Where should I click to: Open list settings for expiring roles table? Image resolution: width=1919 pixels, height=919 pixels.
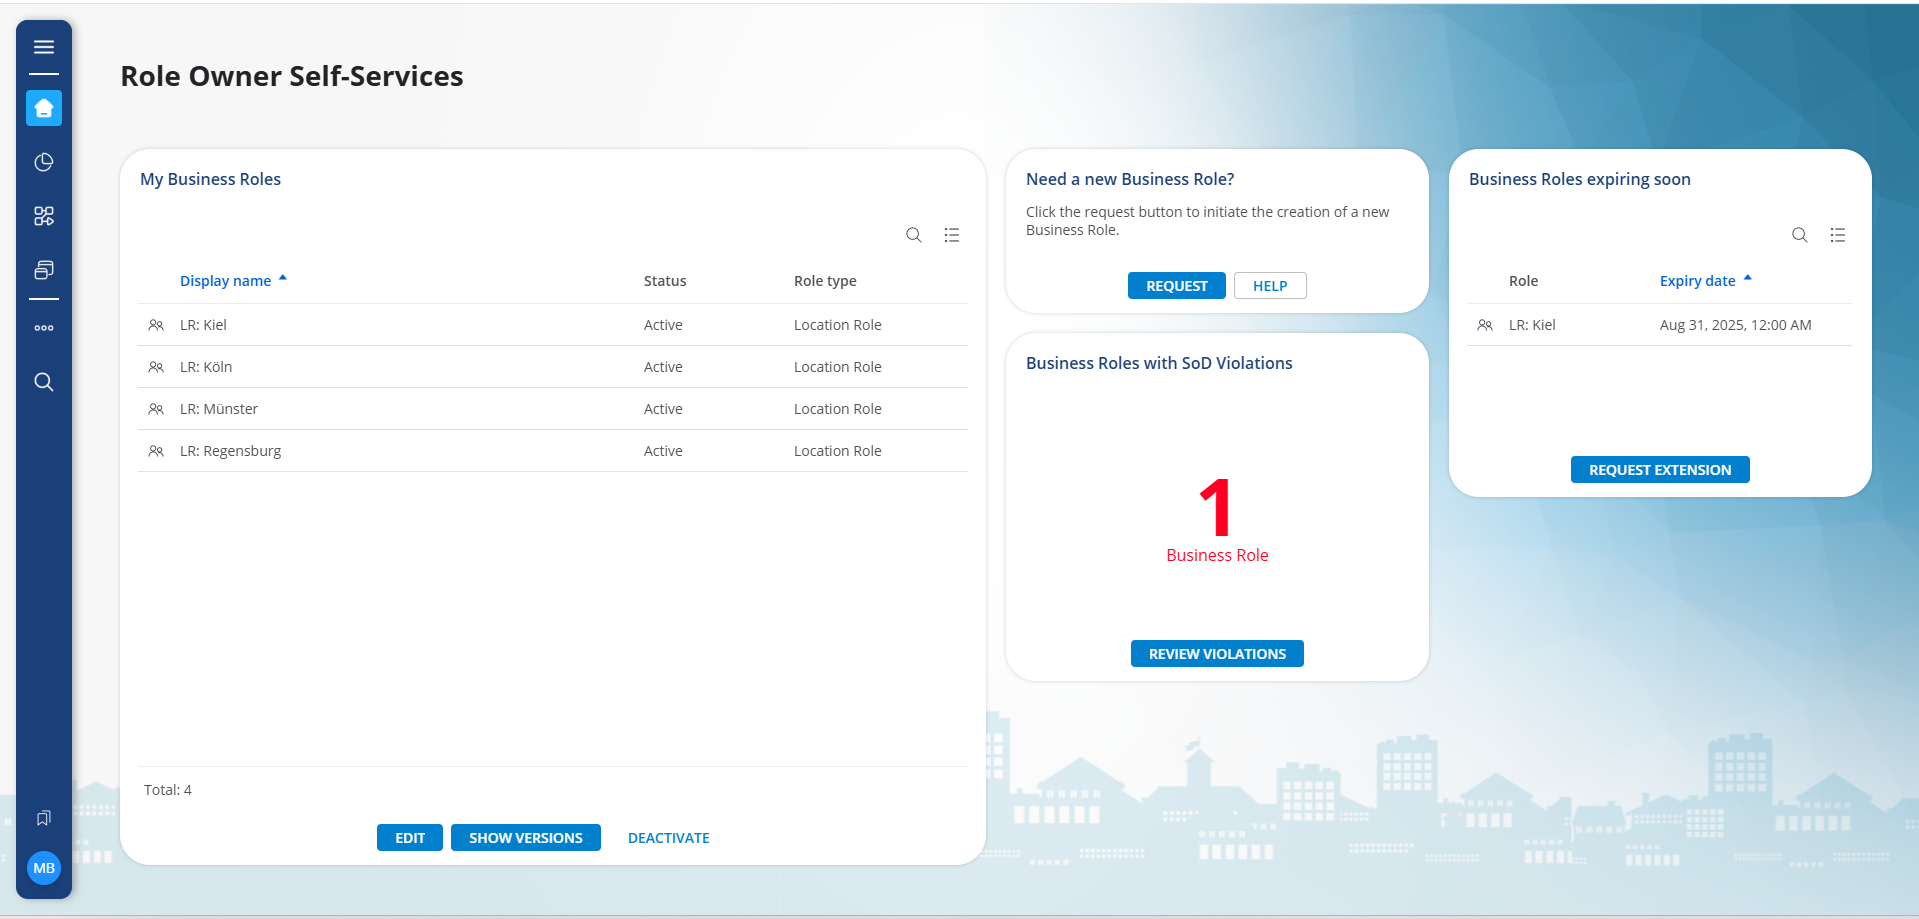pyautogui.click(x=1837, y=235)
